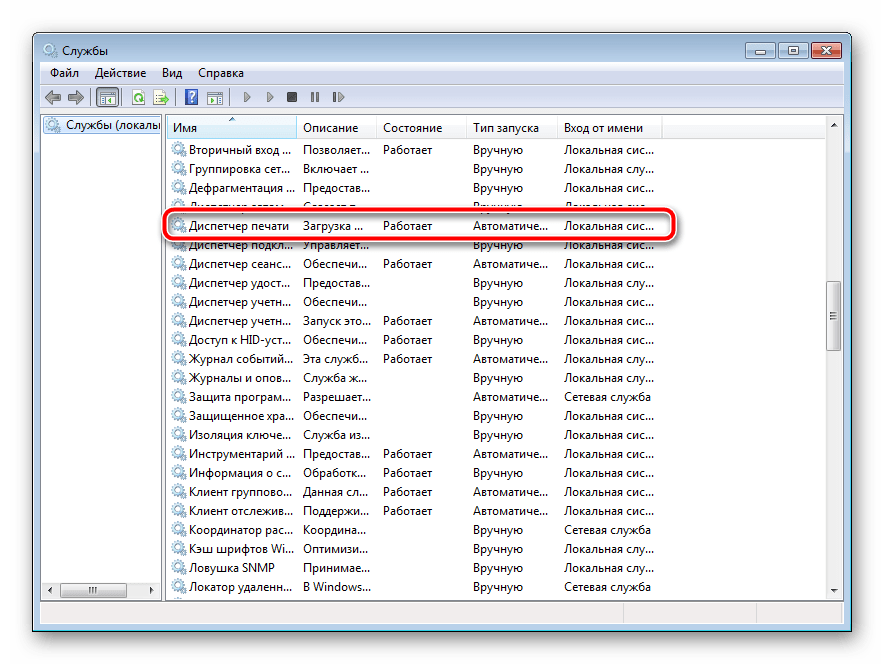Toggle the console tree view button
The height and width of the screenshot is (664, 884).
click(107, 97)
